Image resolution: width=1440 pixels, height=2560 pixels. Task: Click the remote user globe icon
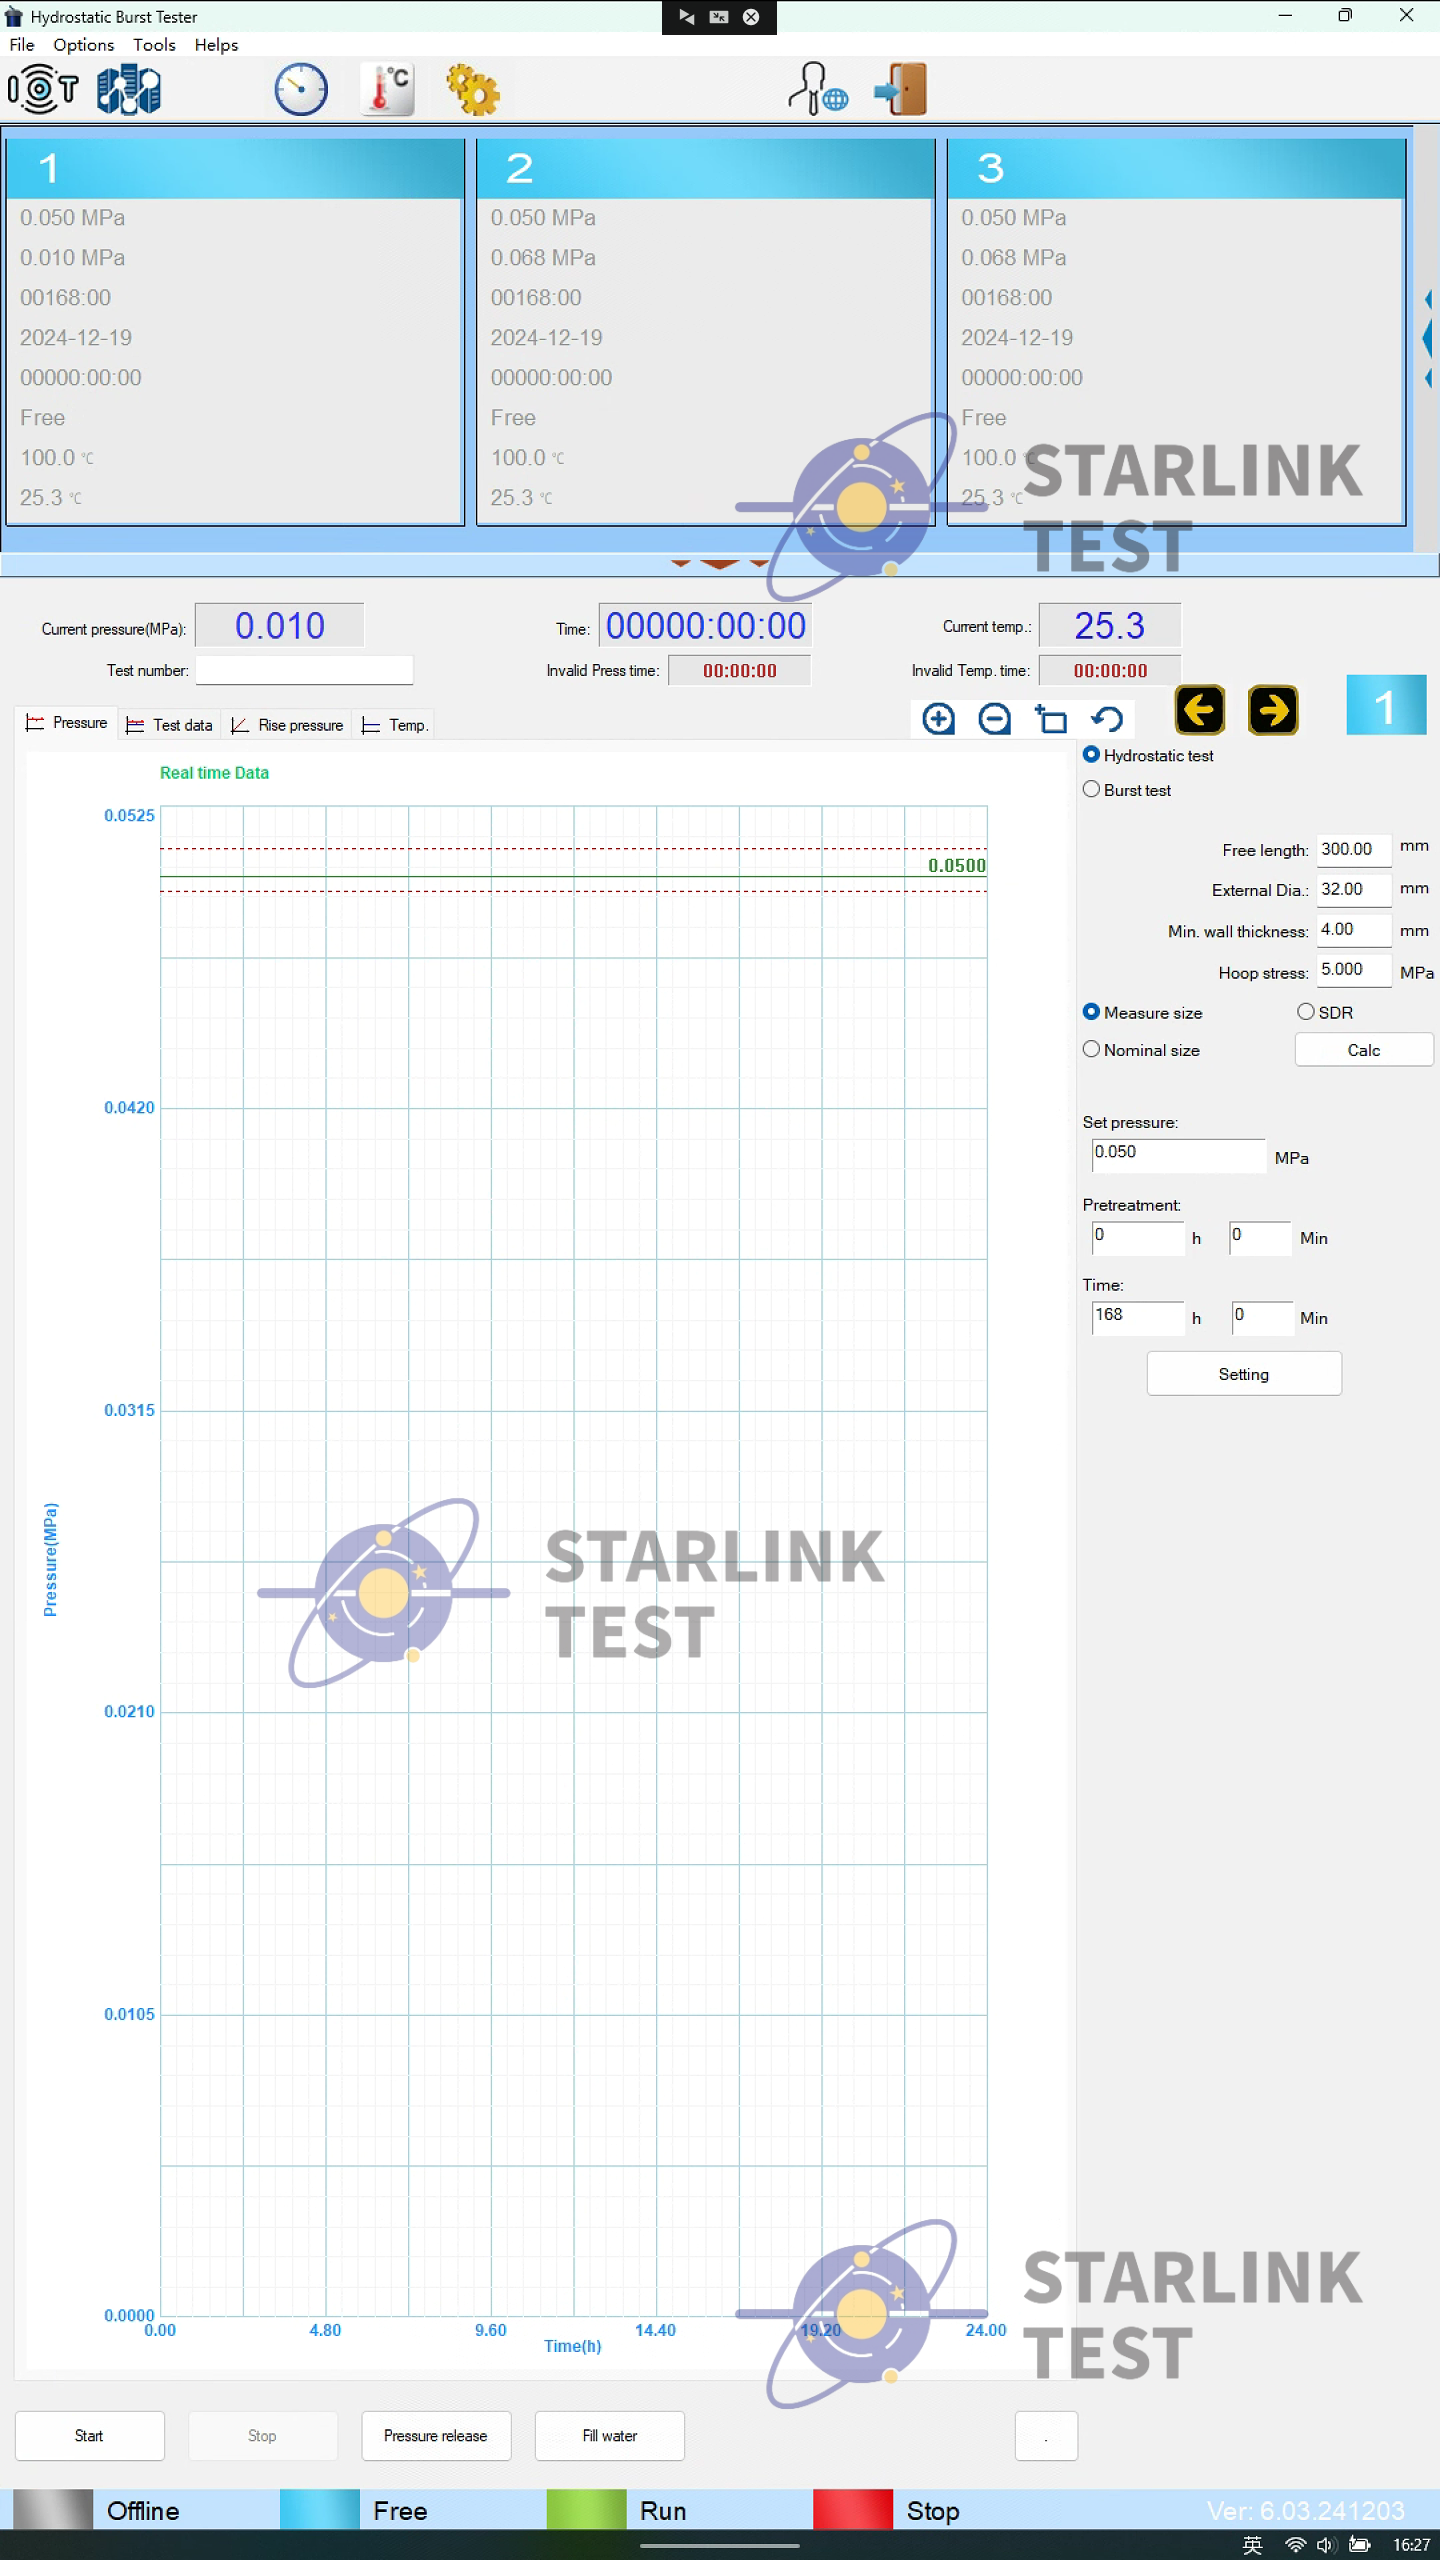tap(817, 90)
